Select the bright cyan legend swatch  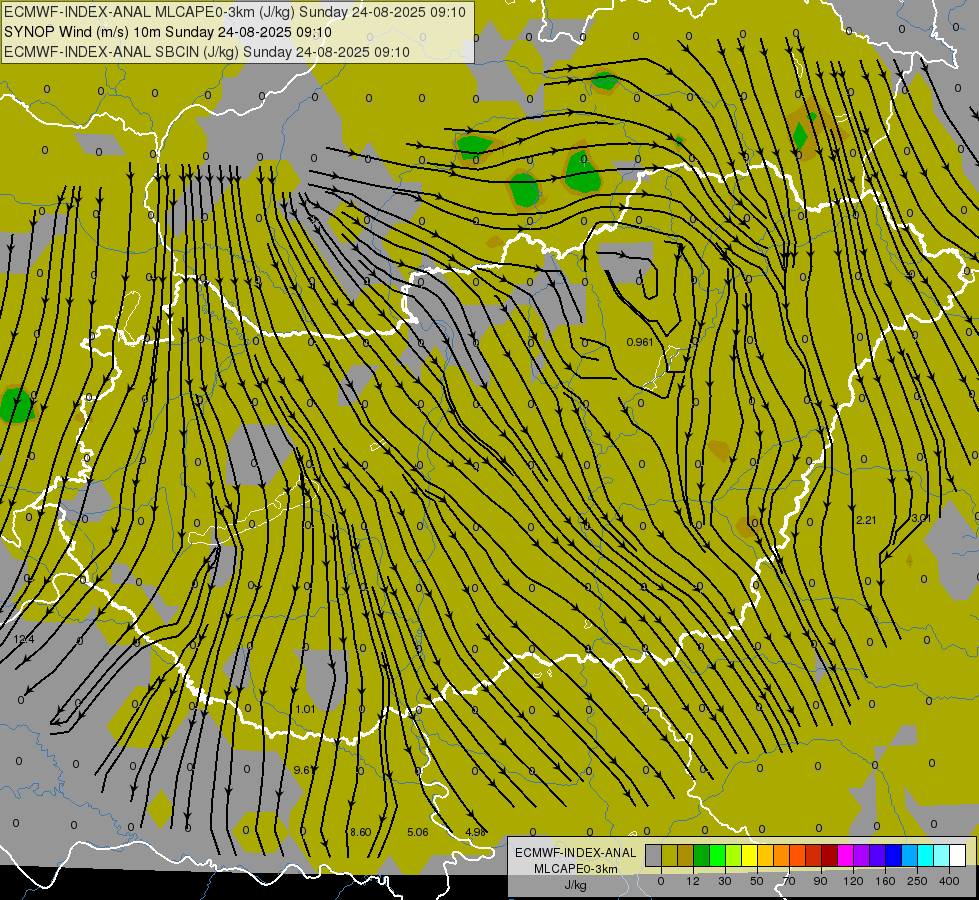pyautogui.click(x=926, y=855)
